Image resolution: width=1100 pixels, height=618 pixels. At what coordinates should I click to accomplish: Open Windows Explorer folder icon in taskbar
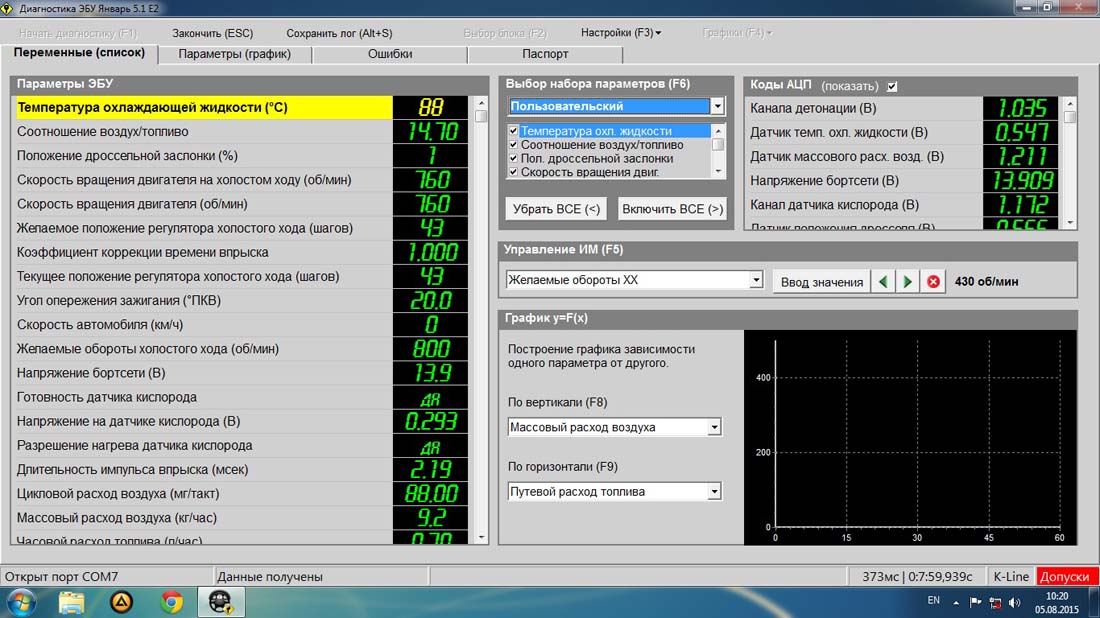click(x=72, y=601)
